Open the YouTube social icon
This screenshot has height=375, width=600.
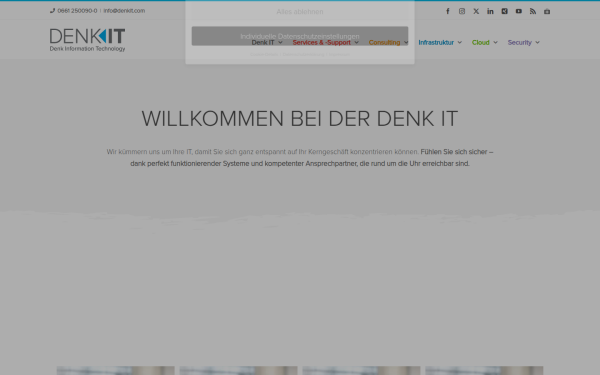click(518, 11)
